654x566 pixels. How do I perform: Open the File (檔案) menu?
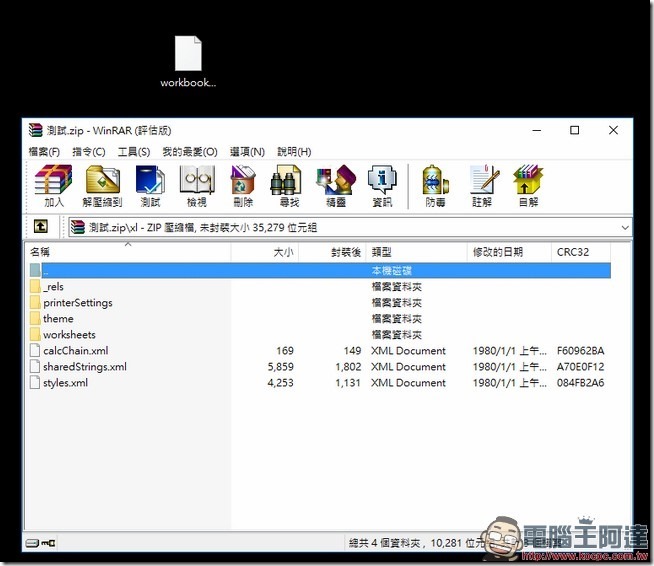coord(44,152)
